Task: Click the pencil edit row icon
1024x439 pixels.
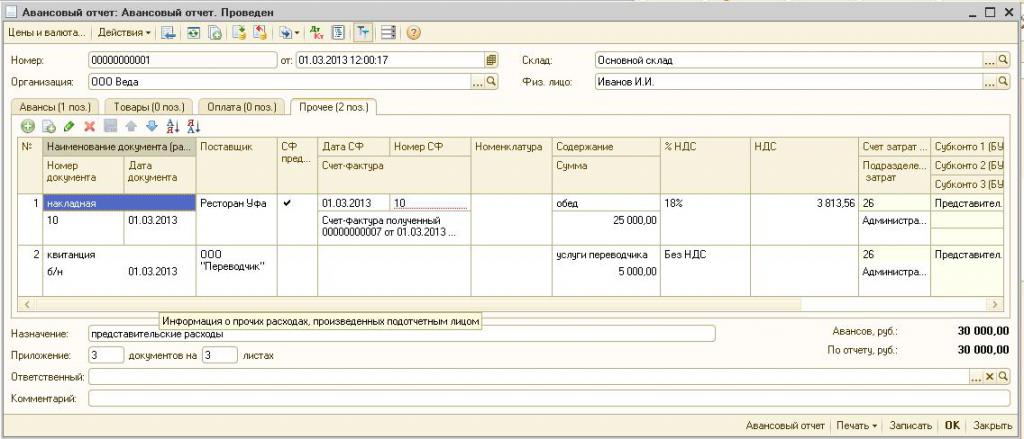Action: tap(69, 126)
